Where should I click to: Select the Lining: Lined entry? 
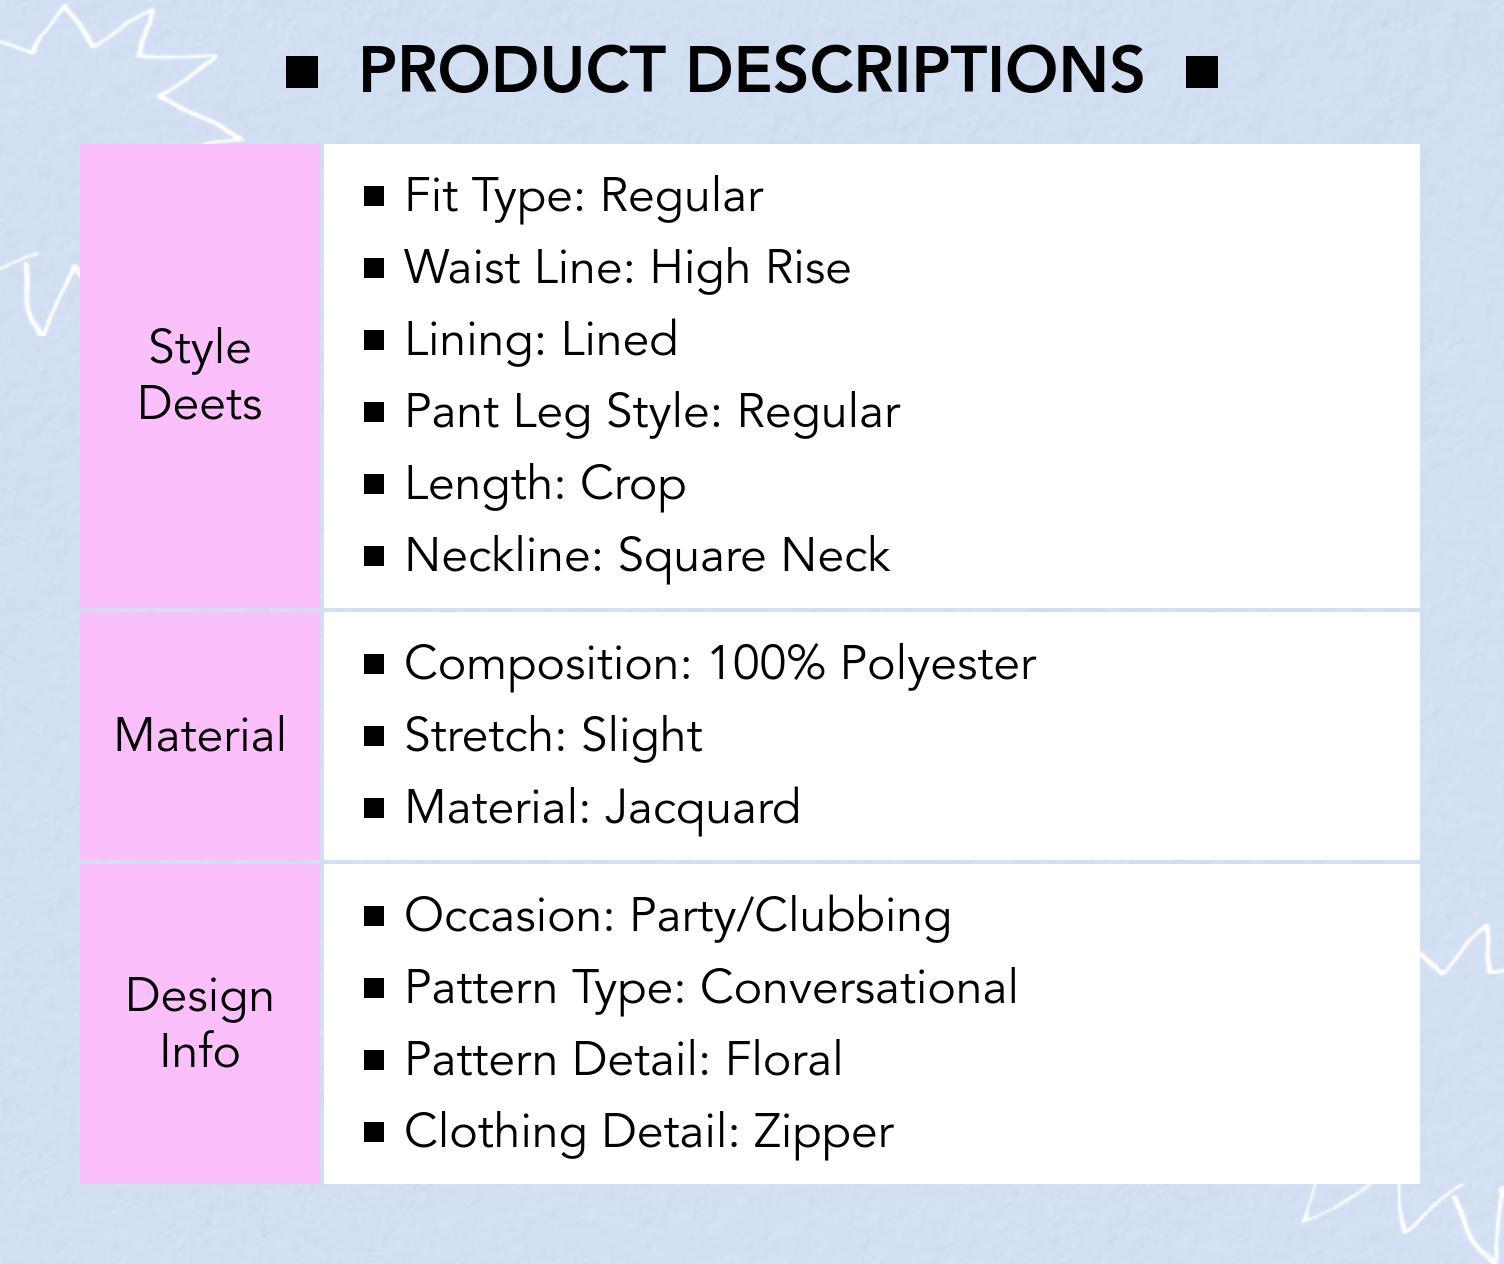(x=541, y=340)
